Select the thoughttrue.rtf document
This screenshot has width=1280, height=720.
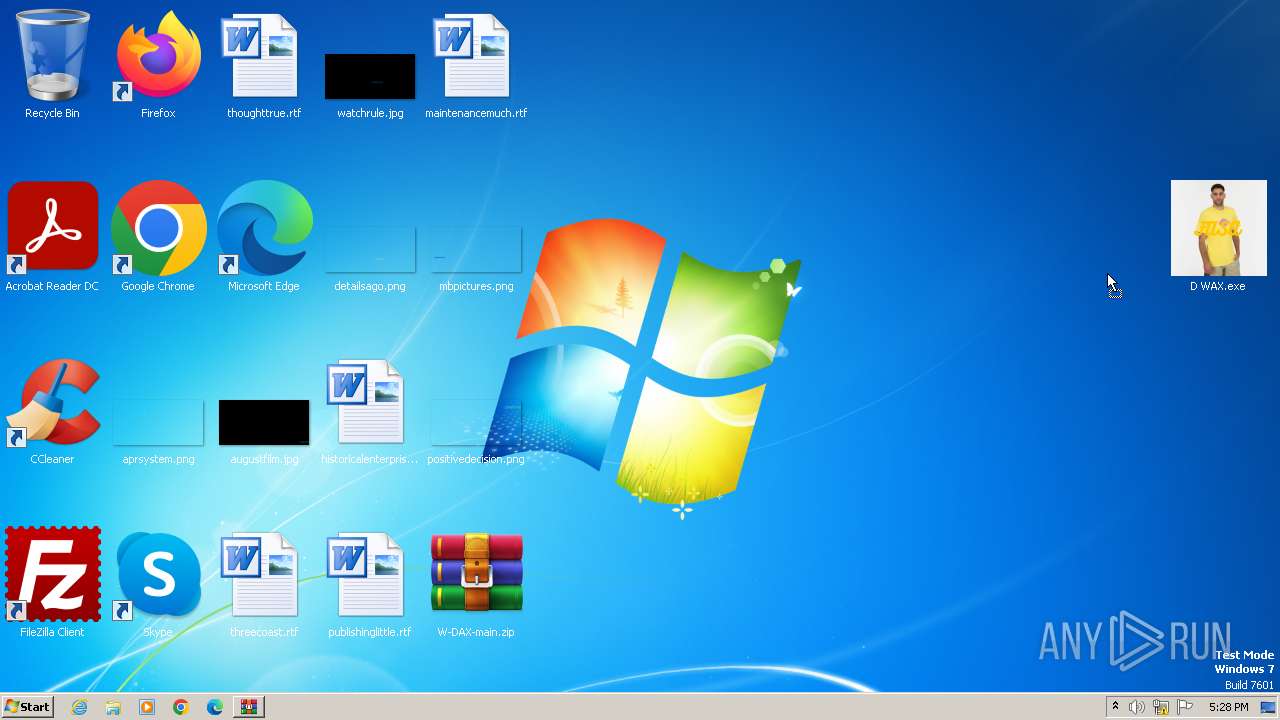point(264,66)
